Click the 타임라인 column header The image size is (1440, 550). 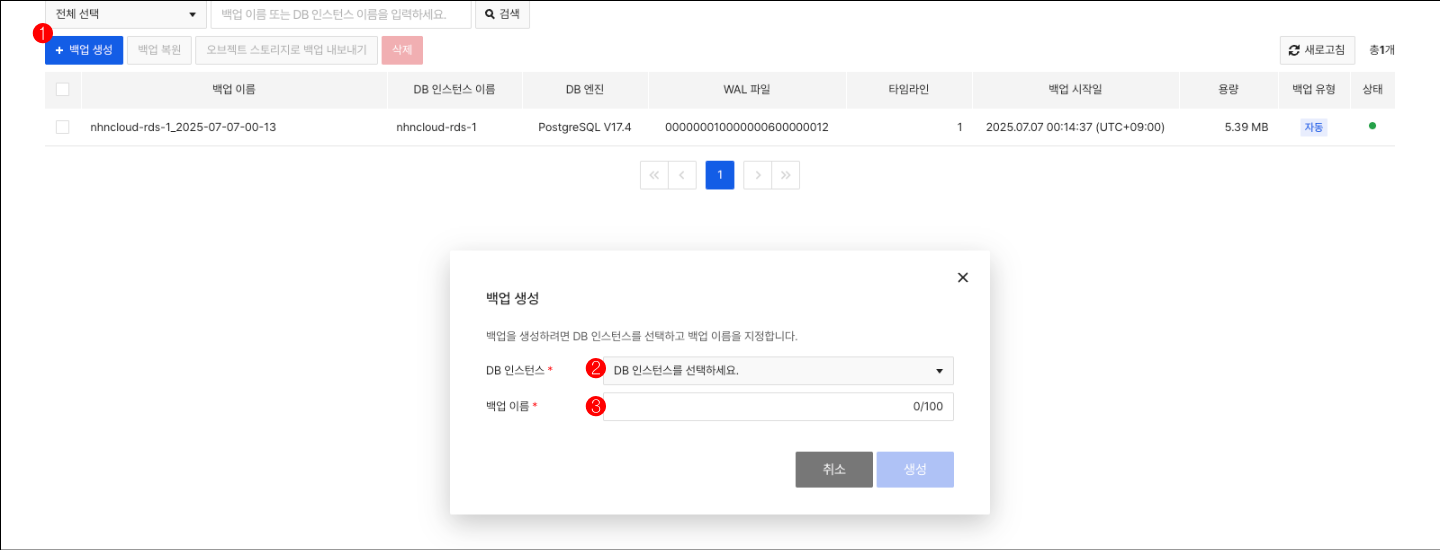pos(909,89)
